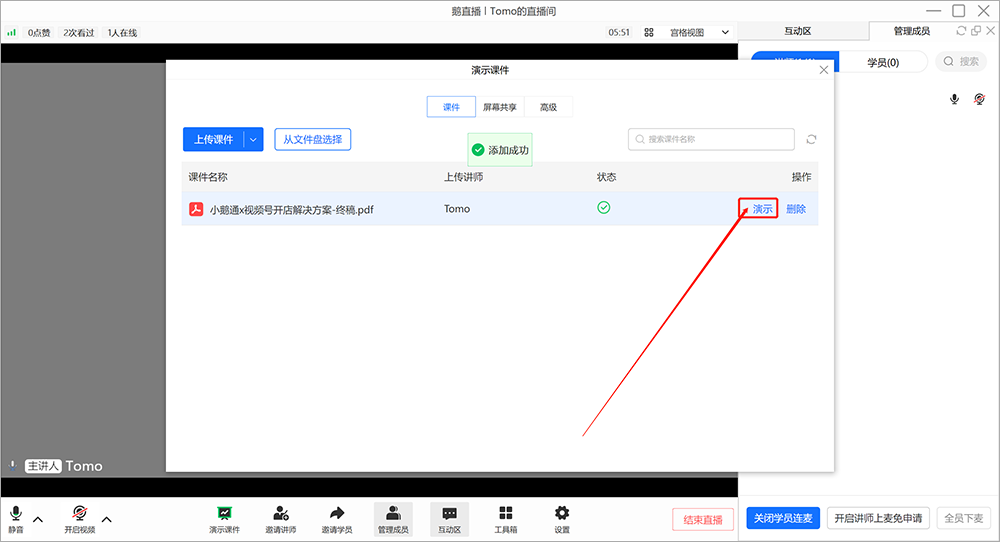Close the 演示课件 dialog

tap(824, 70)
